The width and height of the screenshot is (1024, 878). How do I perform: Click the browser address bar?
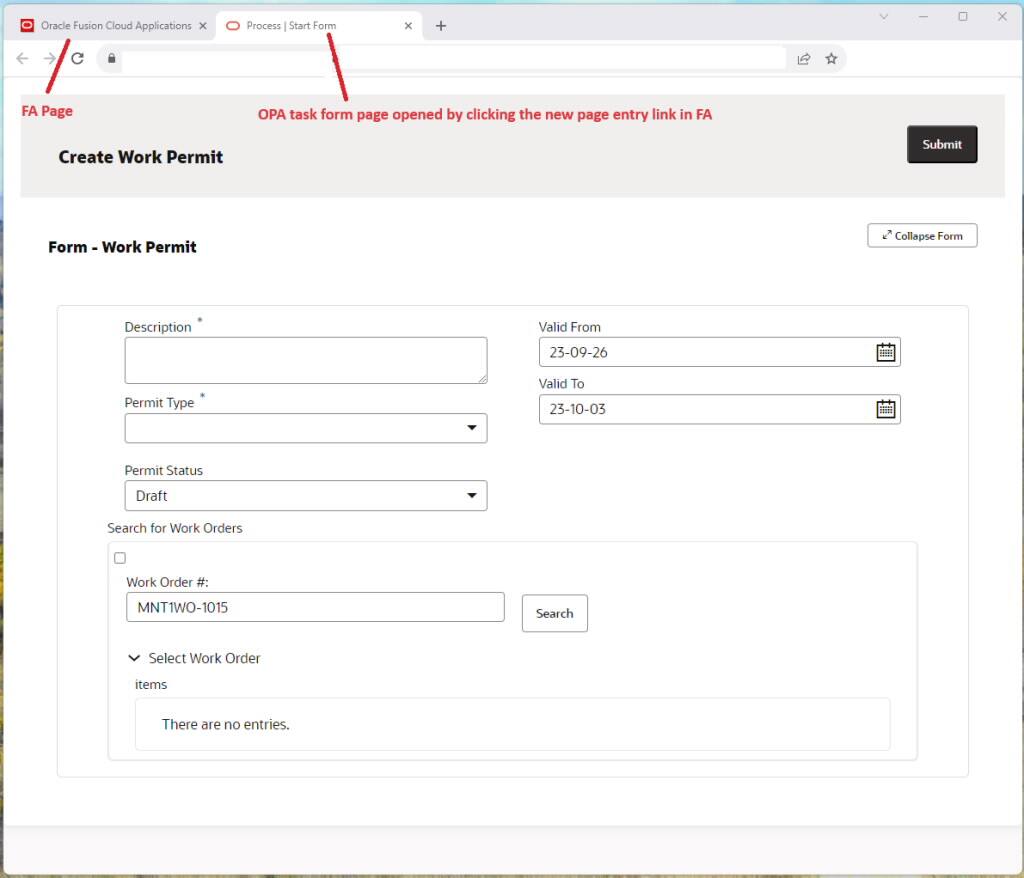[x=450, y=58]
